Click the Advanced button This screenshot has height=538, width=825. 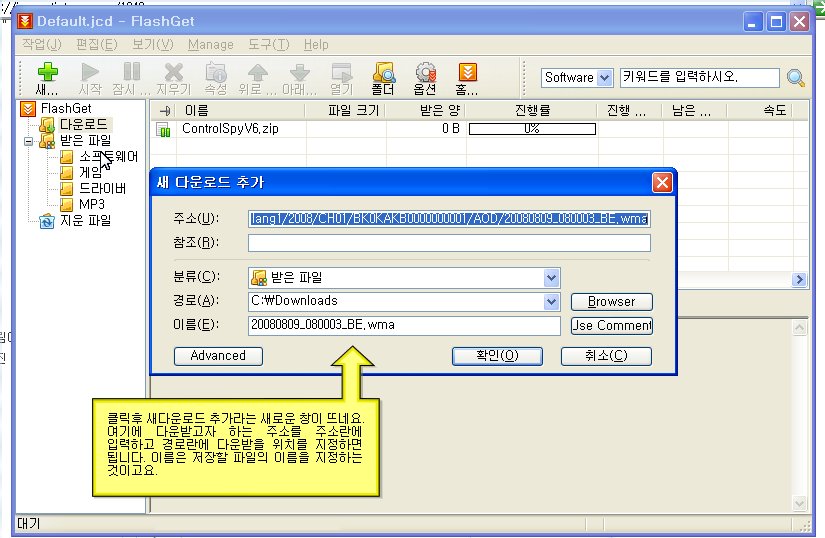(218, 355)
